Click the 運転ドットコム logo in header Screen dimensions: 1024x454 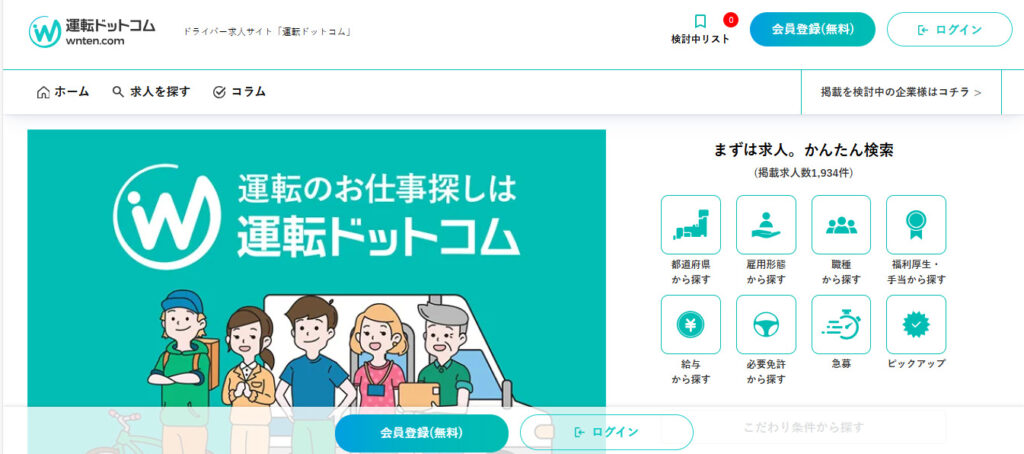tap(92, 31)
